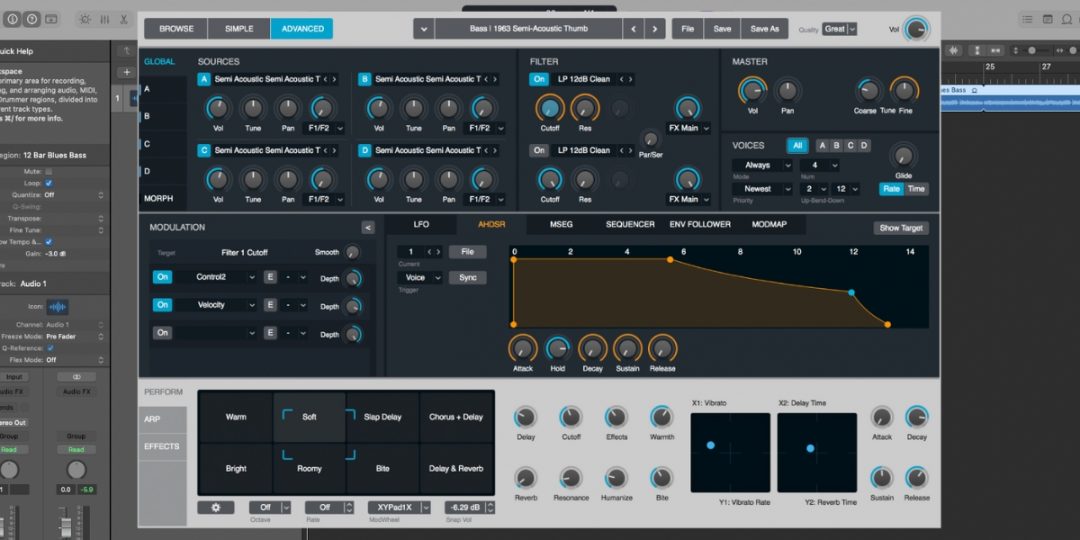This screenshot has height=540, width=1080.
Task: Click the Save As button
Action: click(x=765, y=29)
